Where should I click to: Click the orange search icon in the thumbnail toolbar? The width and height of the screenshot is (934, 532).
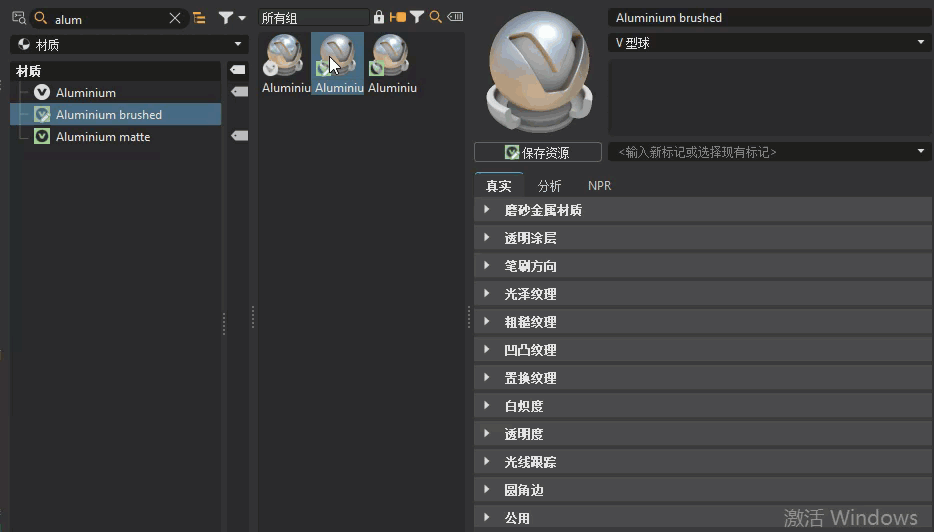(435, 17)
